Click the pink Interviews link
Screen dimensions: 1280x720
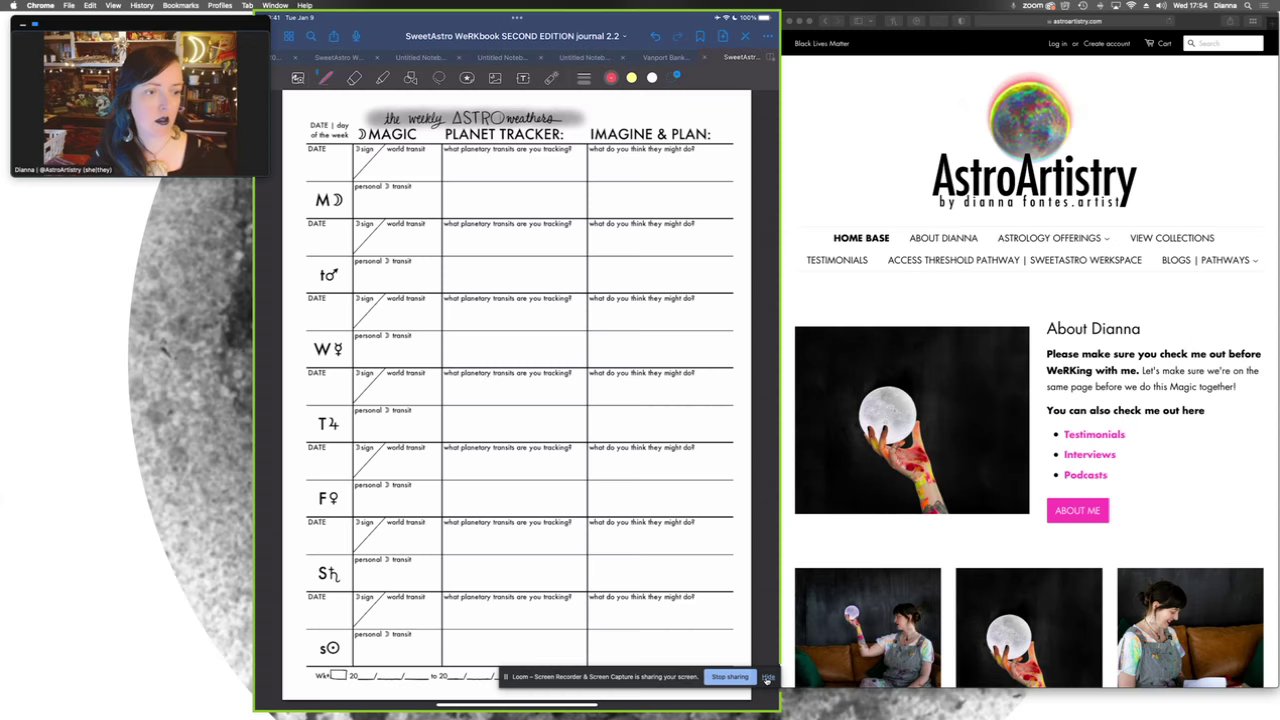pos(1089,454)
